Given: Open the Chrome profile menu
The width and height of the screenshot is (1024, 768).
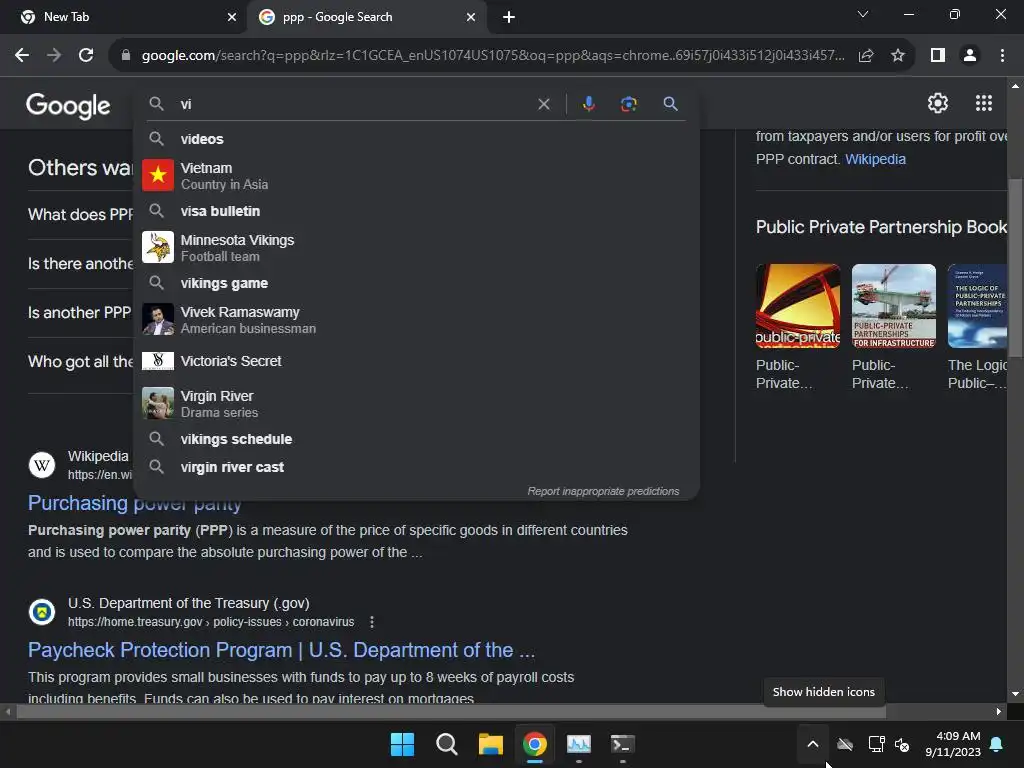Looking at the screenshot, I should coord(970,56).
